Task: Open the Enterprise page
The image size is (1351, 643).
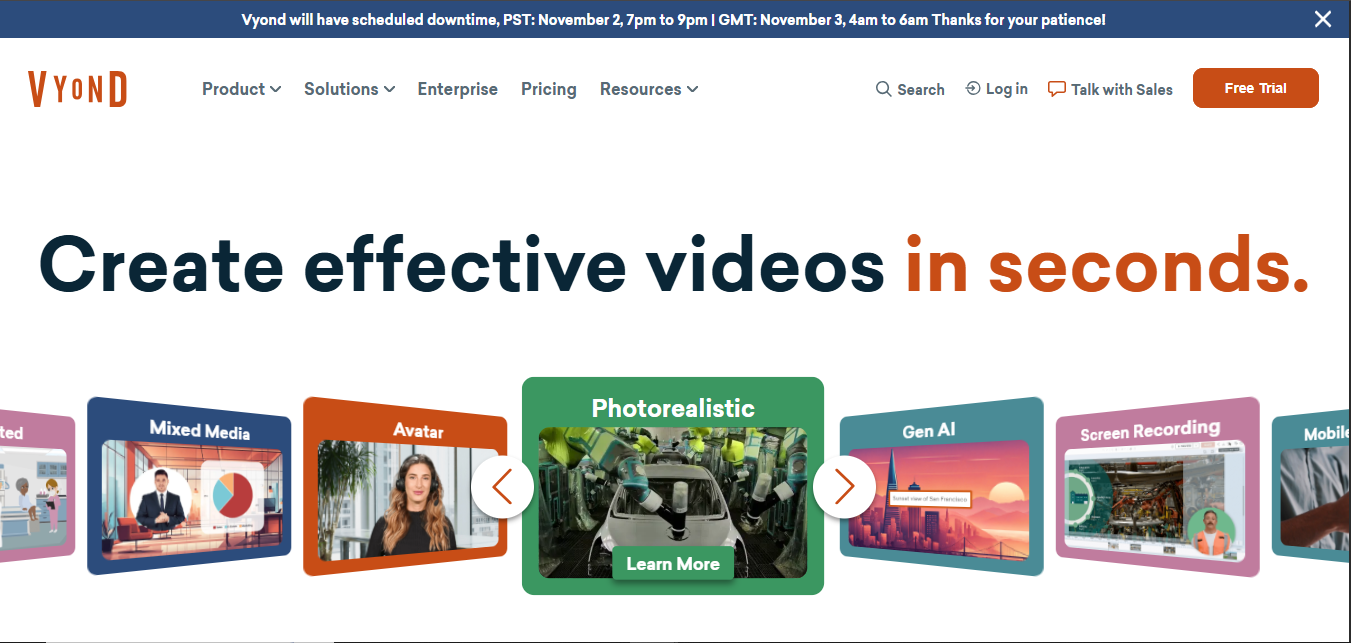Action: point(457,89)
